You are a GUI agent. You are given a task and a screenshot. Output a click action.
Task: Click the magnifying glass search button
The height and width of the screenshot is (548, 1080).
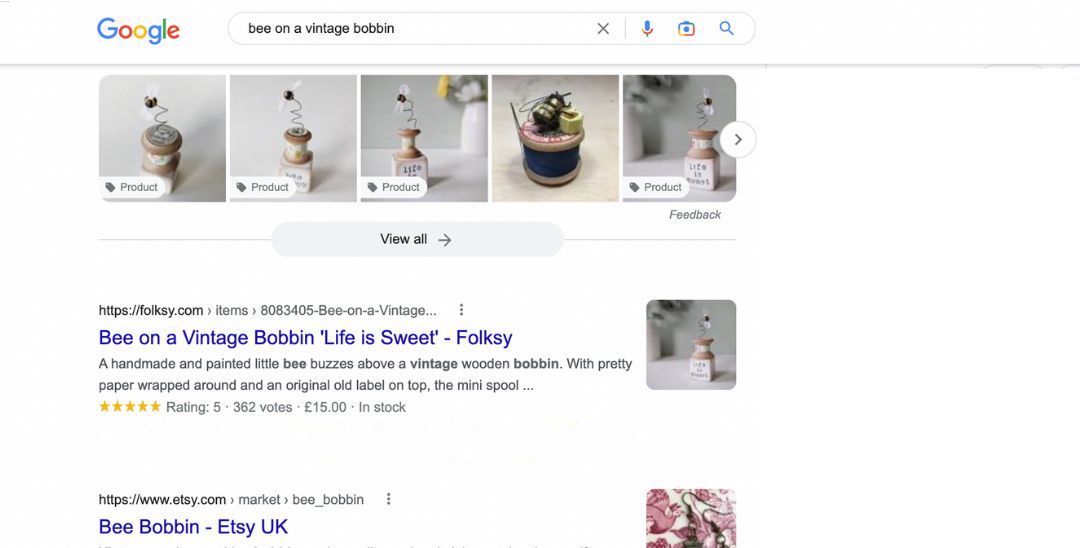point(727,29)
